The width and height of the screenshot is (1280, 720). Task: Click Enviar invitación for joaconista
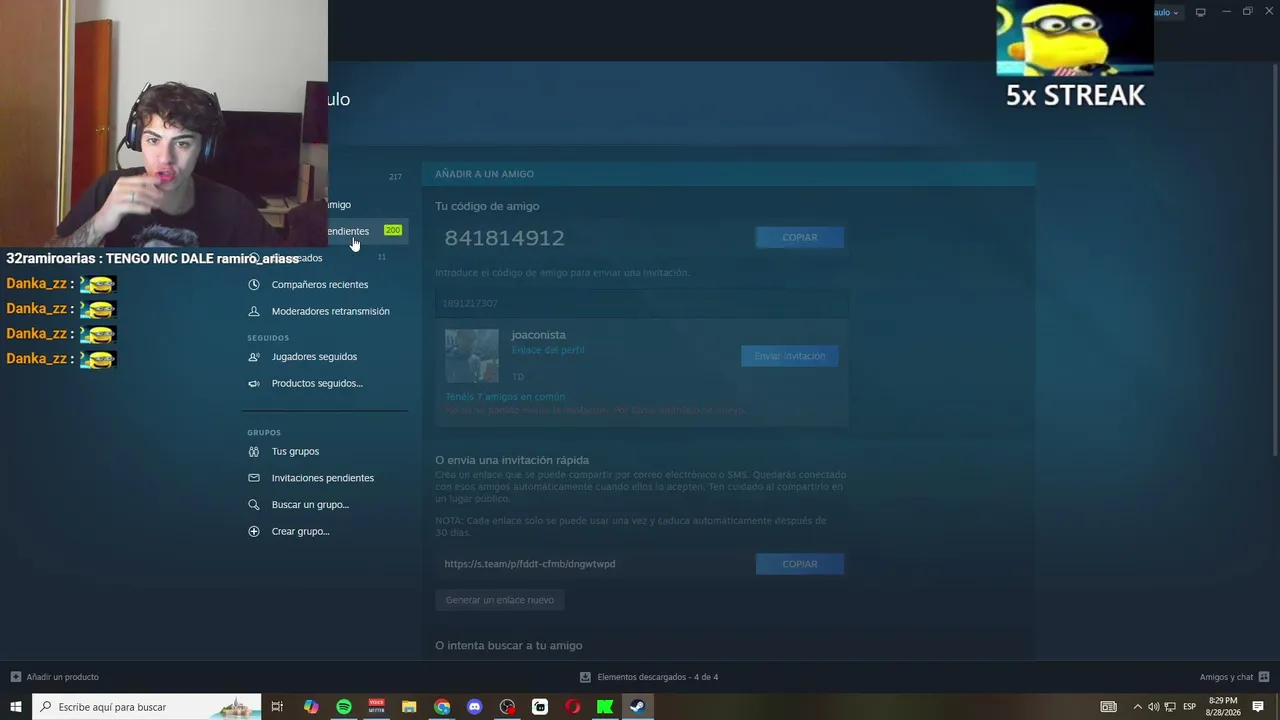click(790, 356)
